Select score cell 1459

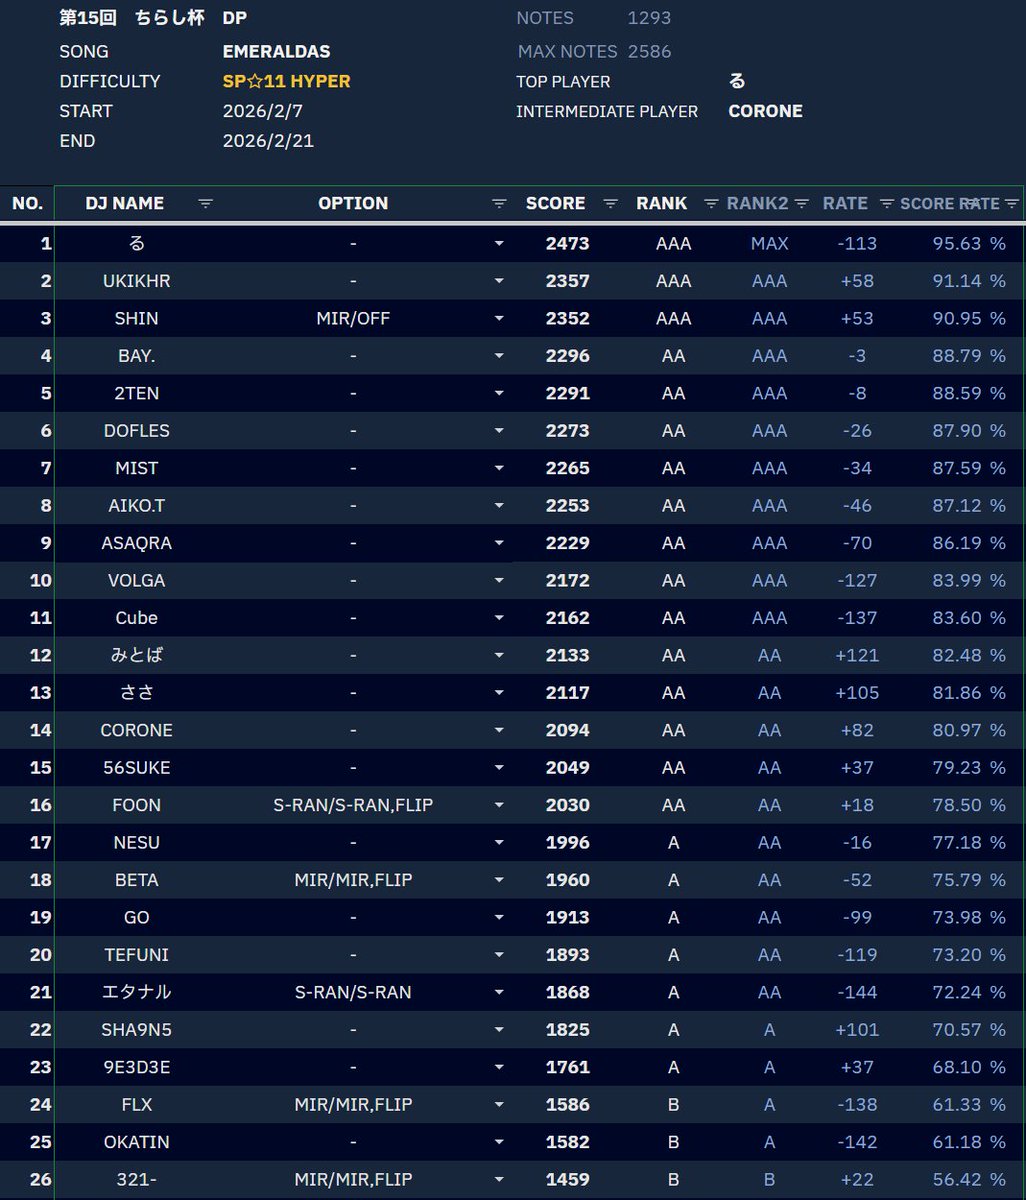click(568, 1180)
